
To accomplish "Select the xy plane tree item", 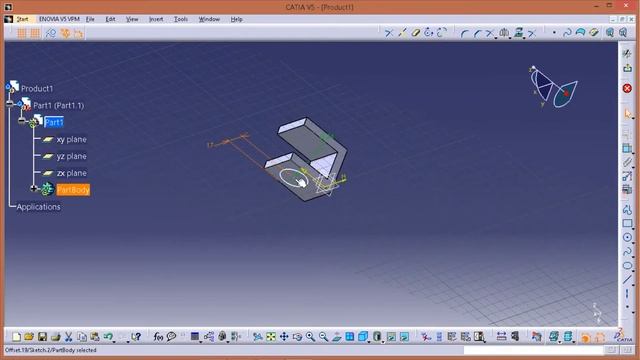I will tap(71, 140).
